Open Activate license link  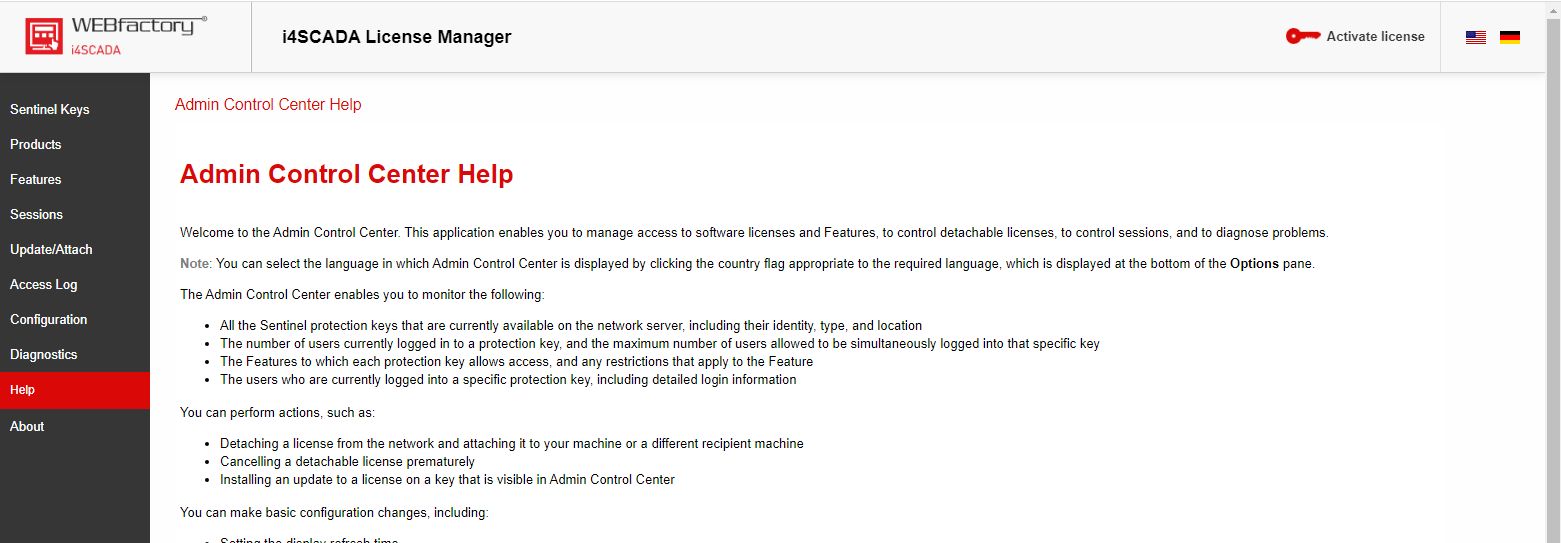1375,36
